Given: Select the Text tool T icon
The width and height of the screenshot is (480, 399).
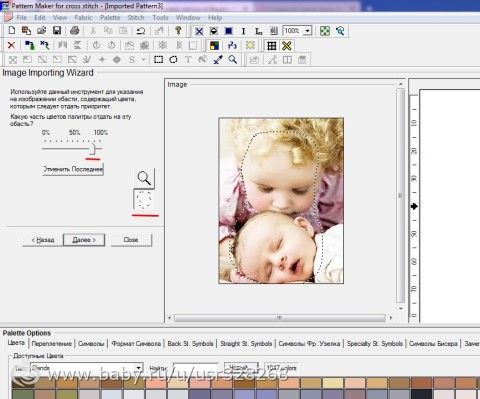Looking at the screenshot, I should pyautogui.click(x=188, y=60).
